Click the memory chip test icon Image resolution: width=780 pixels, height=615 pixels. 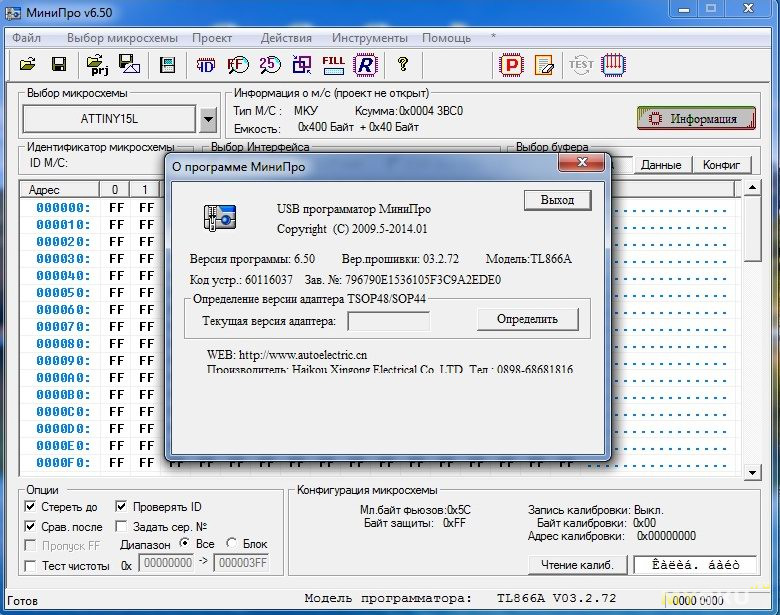pyautogui.click(x=613, y=65)
